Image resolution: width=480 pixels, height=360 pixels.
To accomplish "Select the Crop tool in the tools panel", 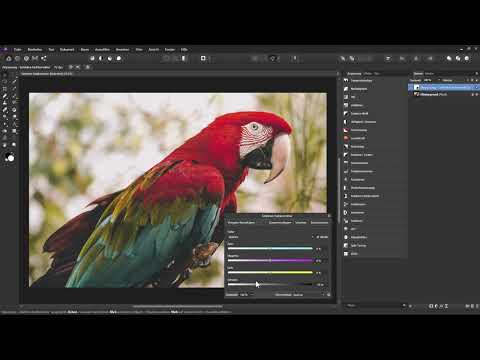I will tap(5, 89).
